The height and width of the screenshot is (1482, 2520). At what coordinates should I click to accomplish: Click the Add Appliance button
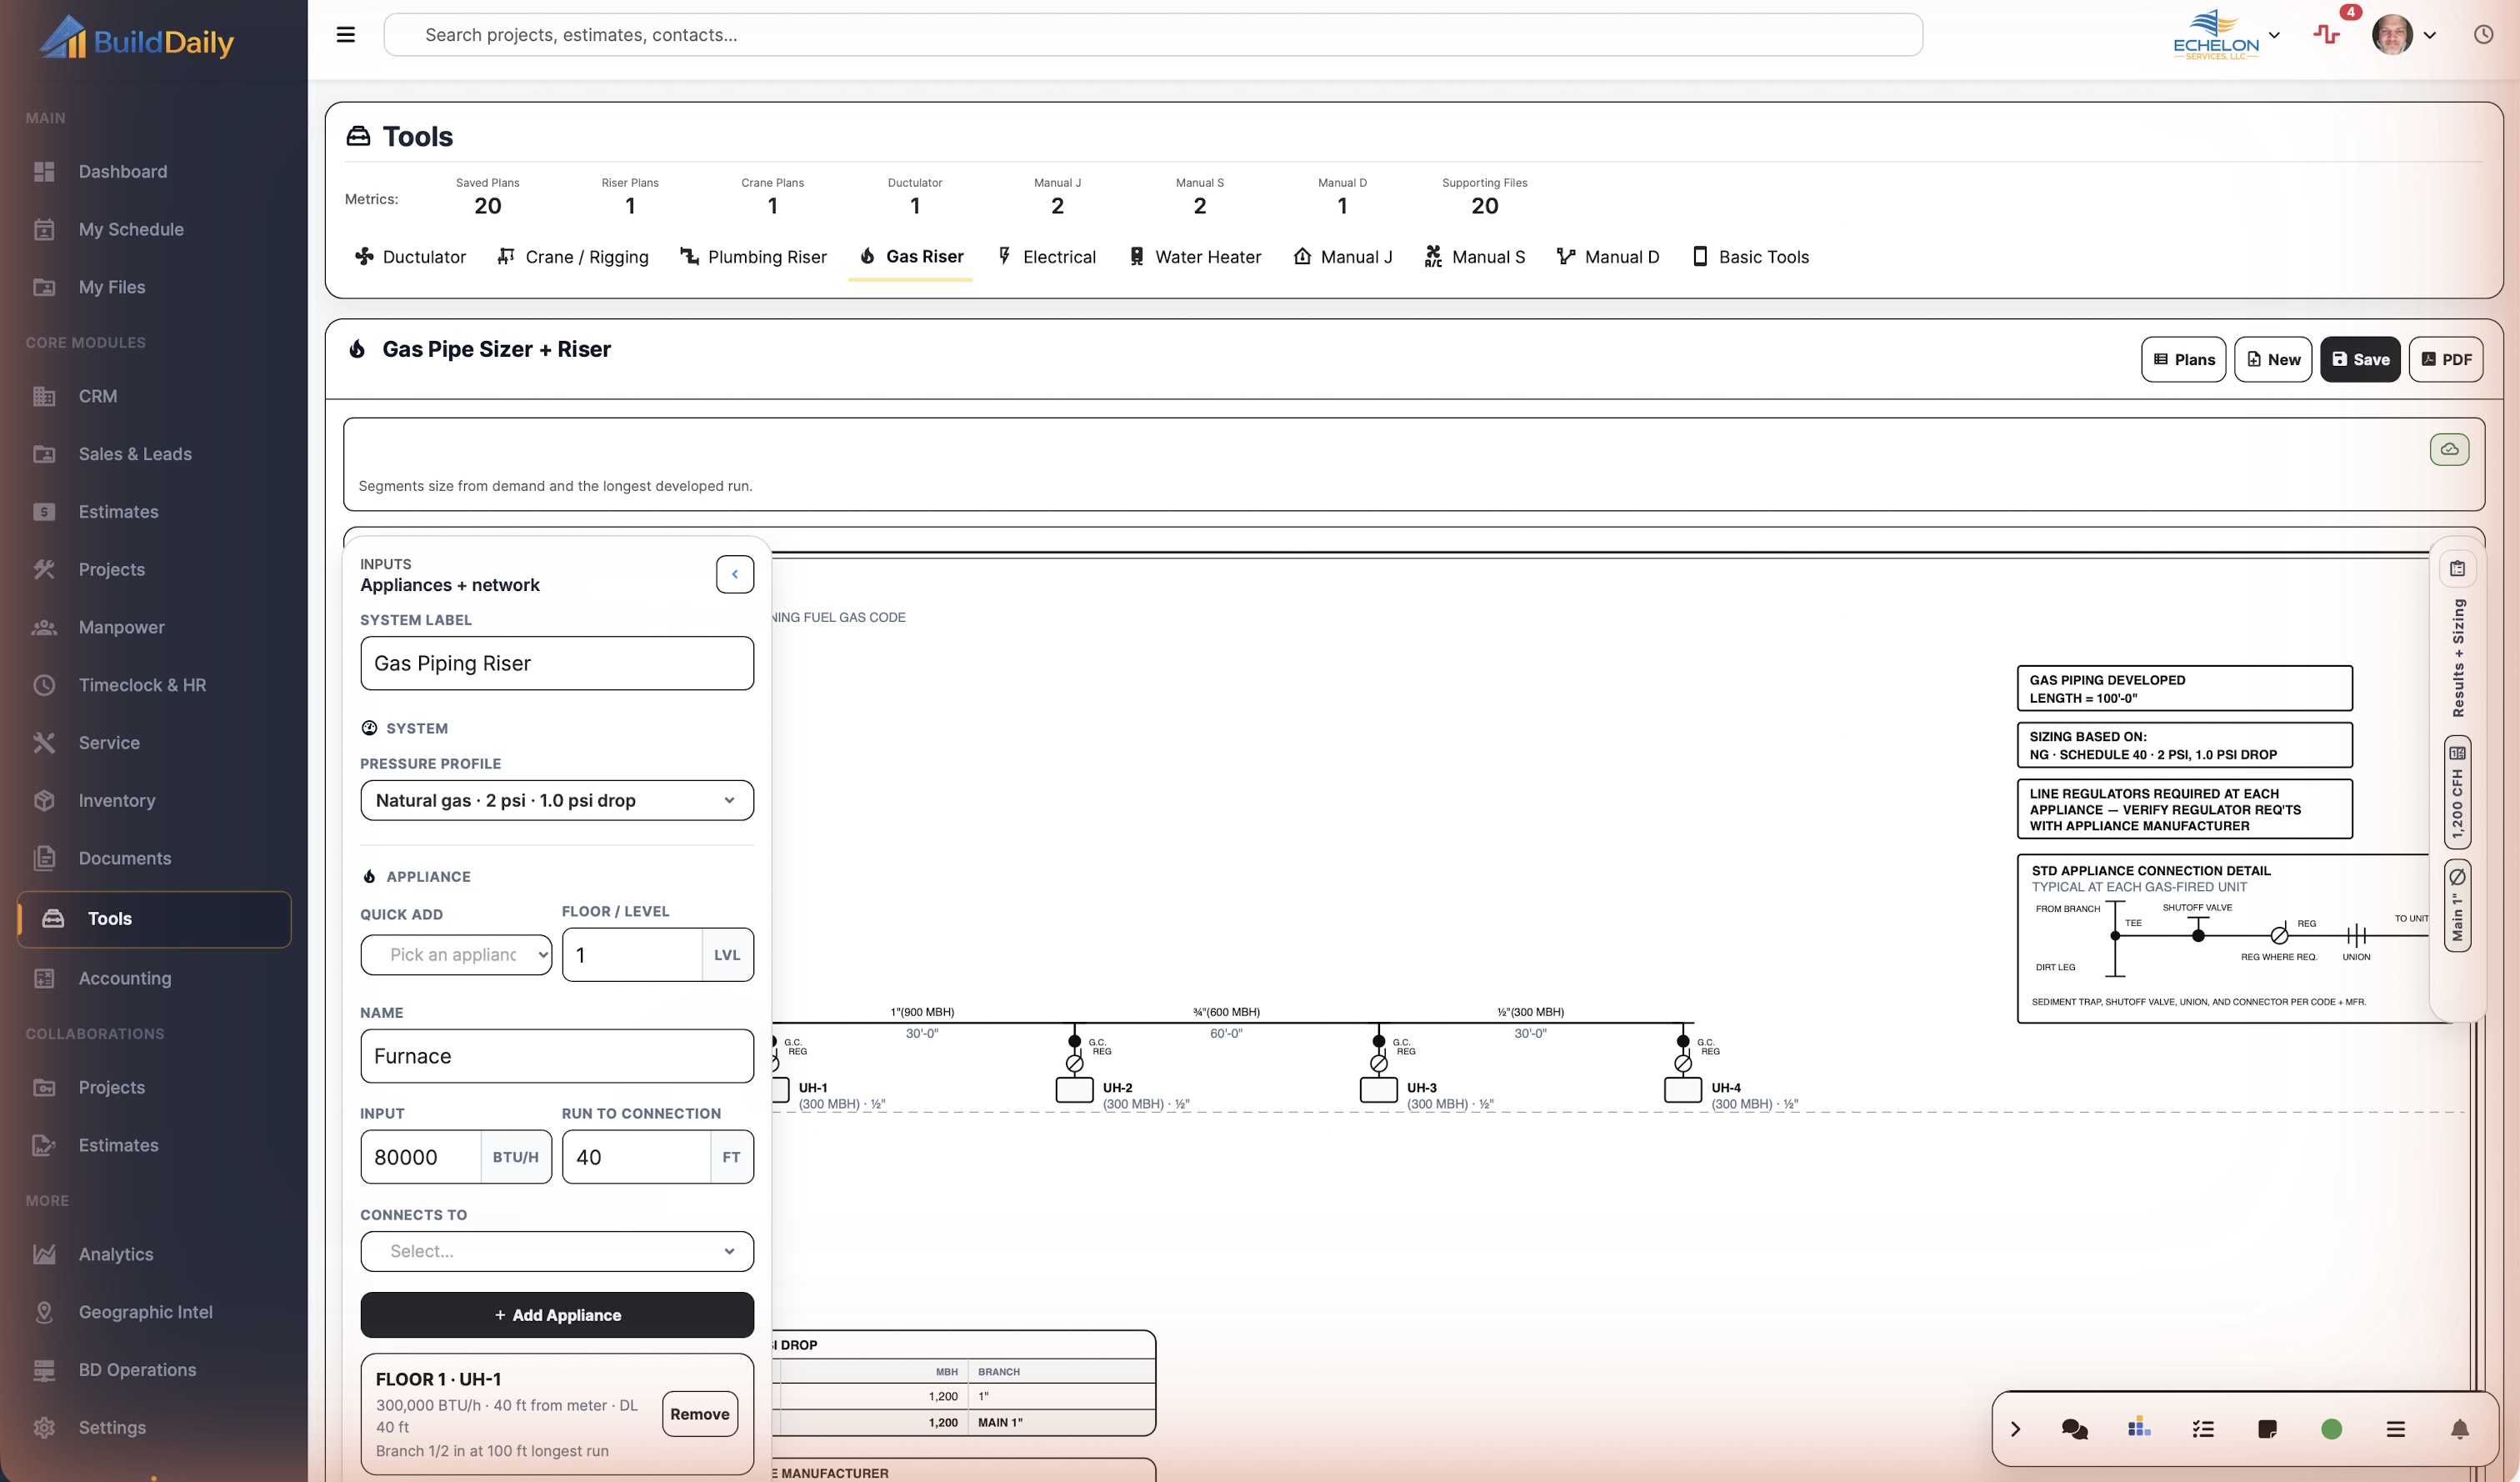pyautogui.click(x=557, y=1316)
